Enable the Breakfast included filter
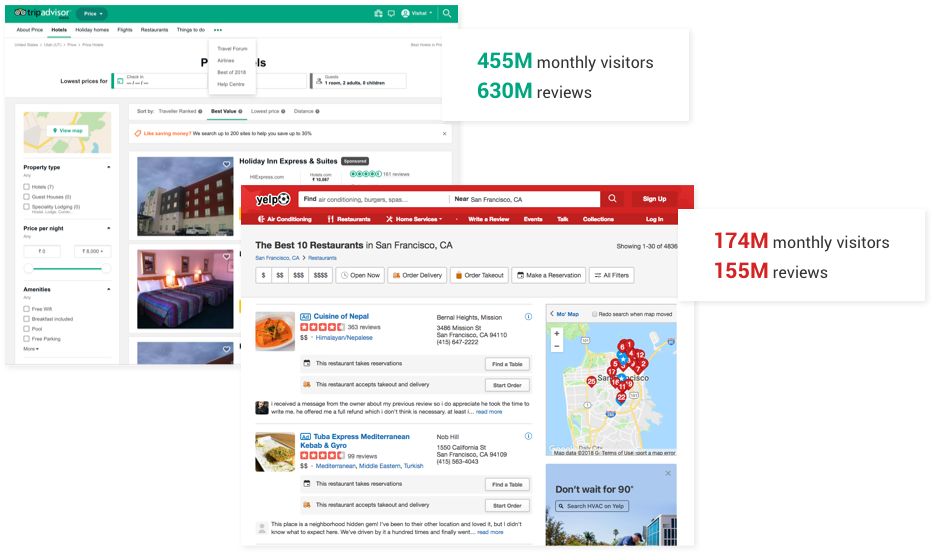Viewport: 934px width, 555px height. click(26, 319)
